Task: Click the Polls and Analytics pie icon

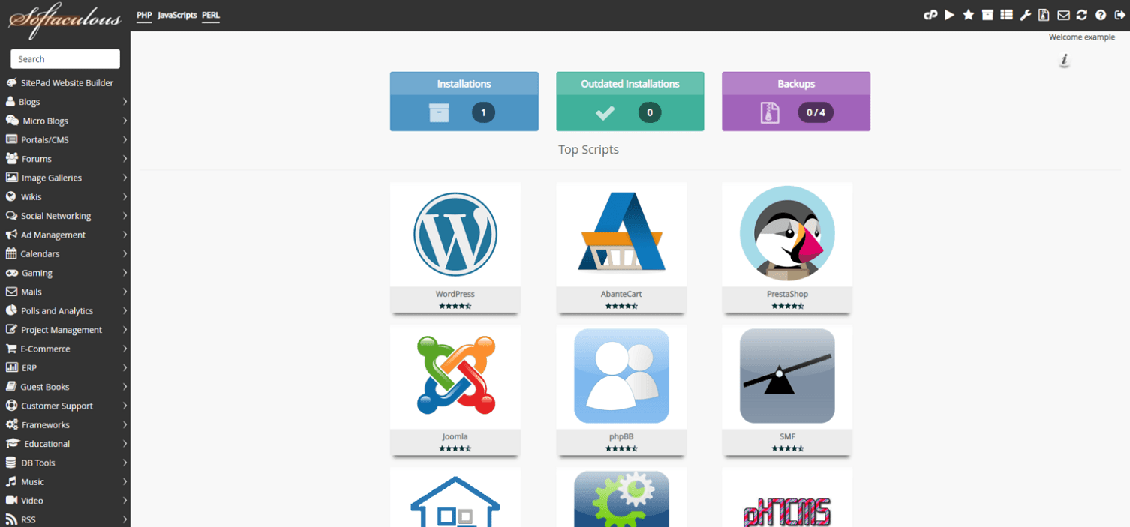Action: [12, 311]
